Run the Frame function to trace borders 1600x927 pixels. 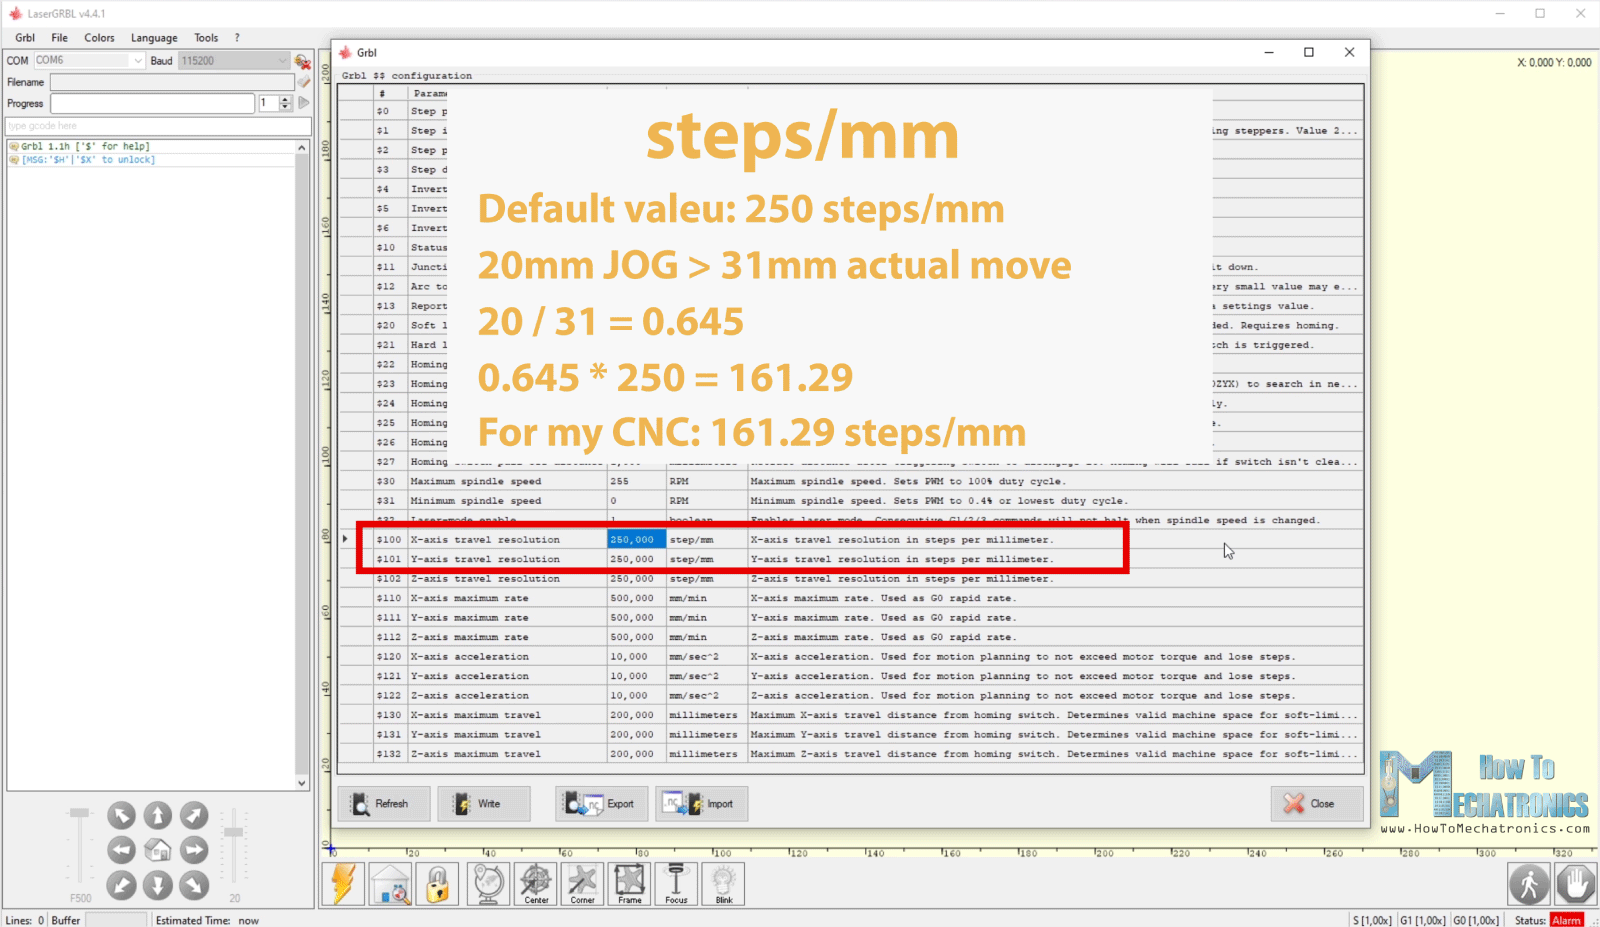(x=629, y=884)
